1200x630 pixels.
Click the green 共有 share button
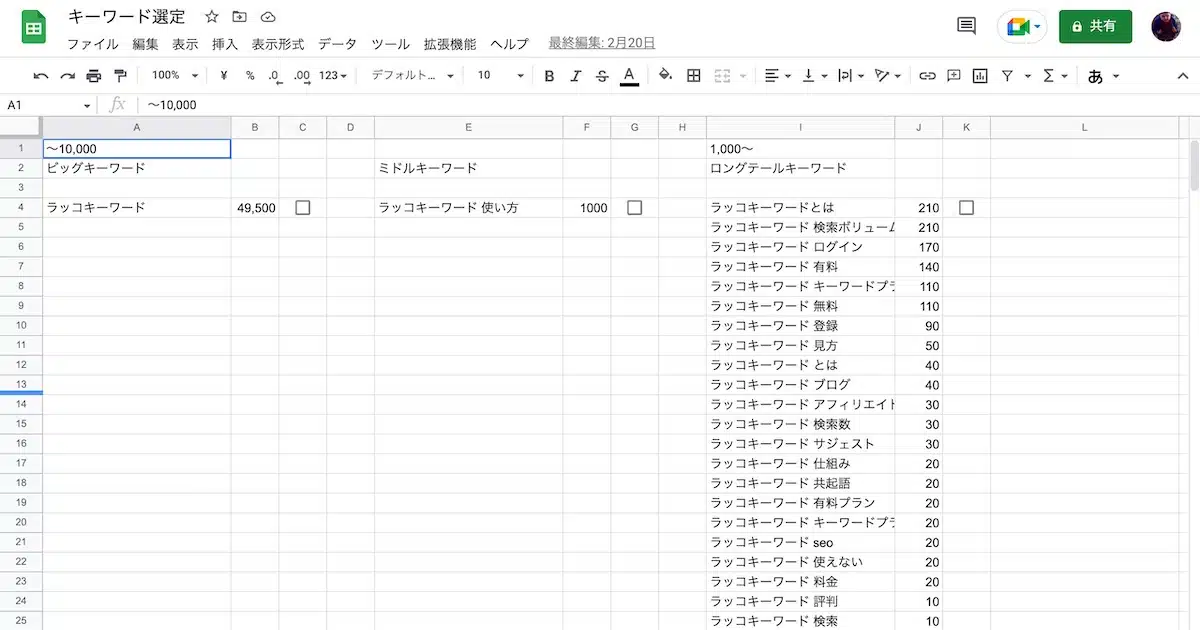[x=1095, y=26]
